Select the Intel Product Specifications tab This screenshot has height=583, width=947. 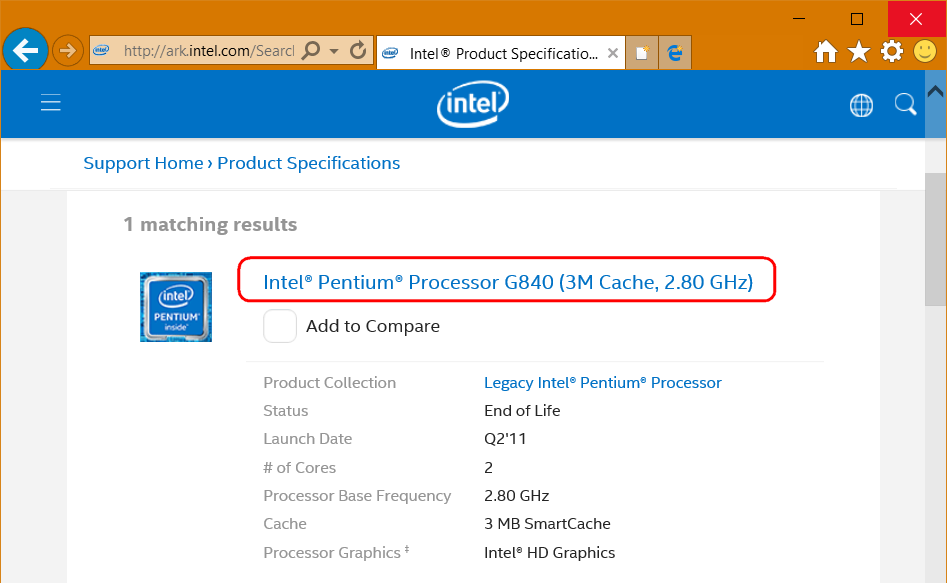point(493,53)
